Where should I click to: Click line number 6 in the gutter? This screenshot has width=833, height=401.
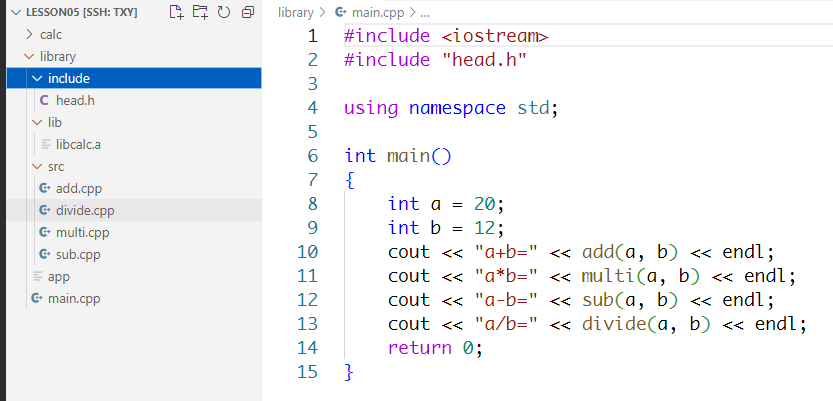pos(312,156)
